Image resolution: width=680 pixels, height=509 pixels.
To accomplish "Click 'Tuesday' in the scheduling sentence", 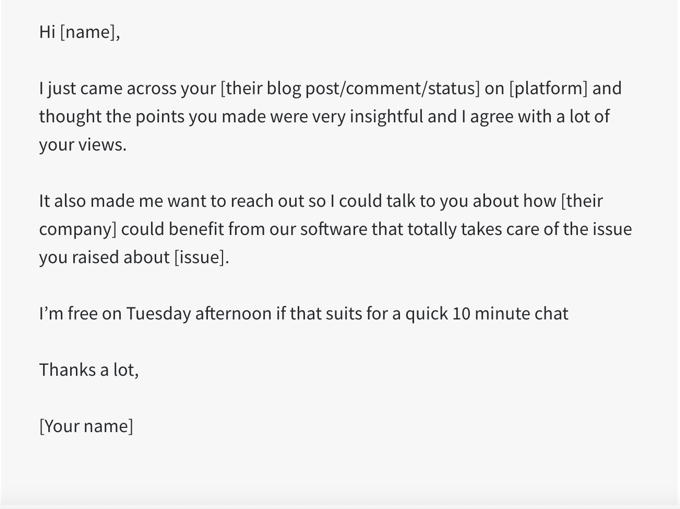I will 158,313.
